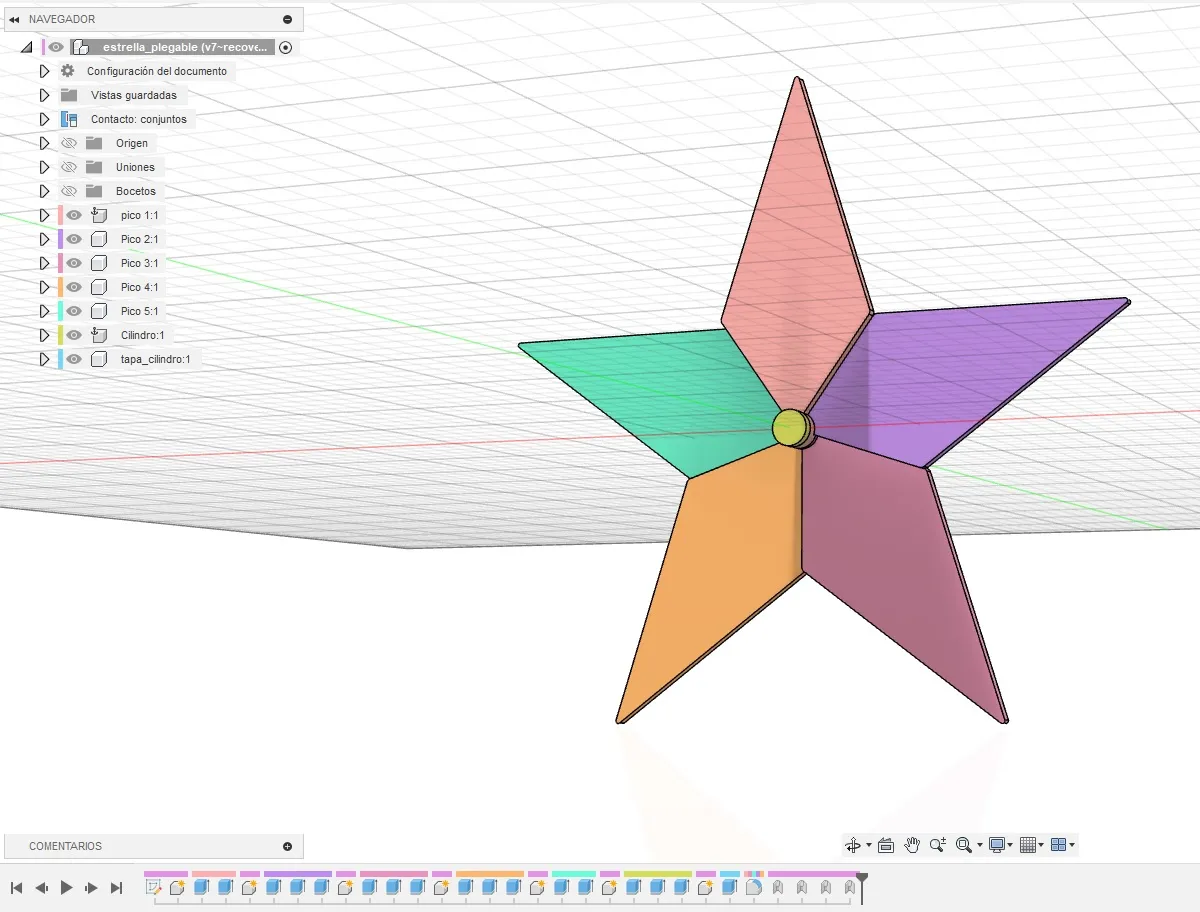This screenshot has width=1200, height=912.
Task: Hide the tapa_cilindro:1 component
Action: click(74, 359)
